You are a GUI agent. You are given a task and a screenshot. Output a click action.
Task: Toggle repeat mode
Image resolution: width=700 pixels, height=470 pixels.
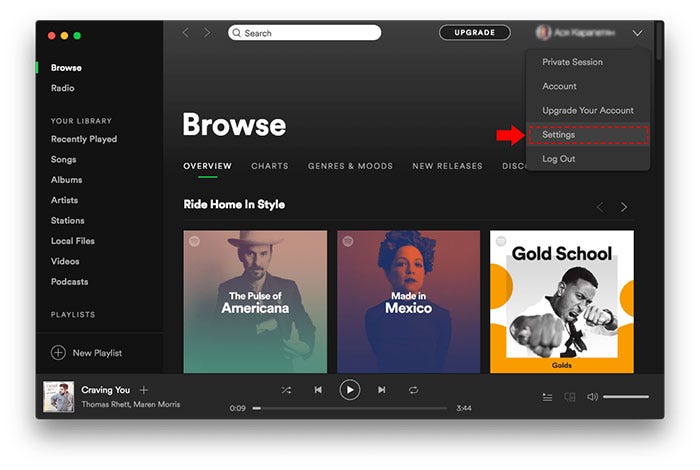pyautogui.click(x=413, y=390)
